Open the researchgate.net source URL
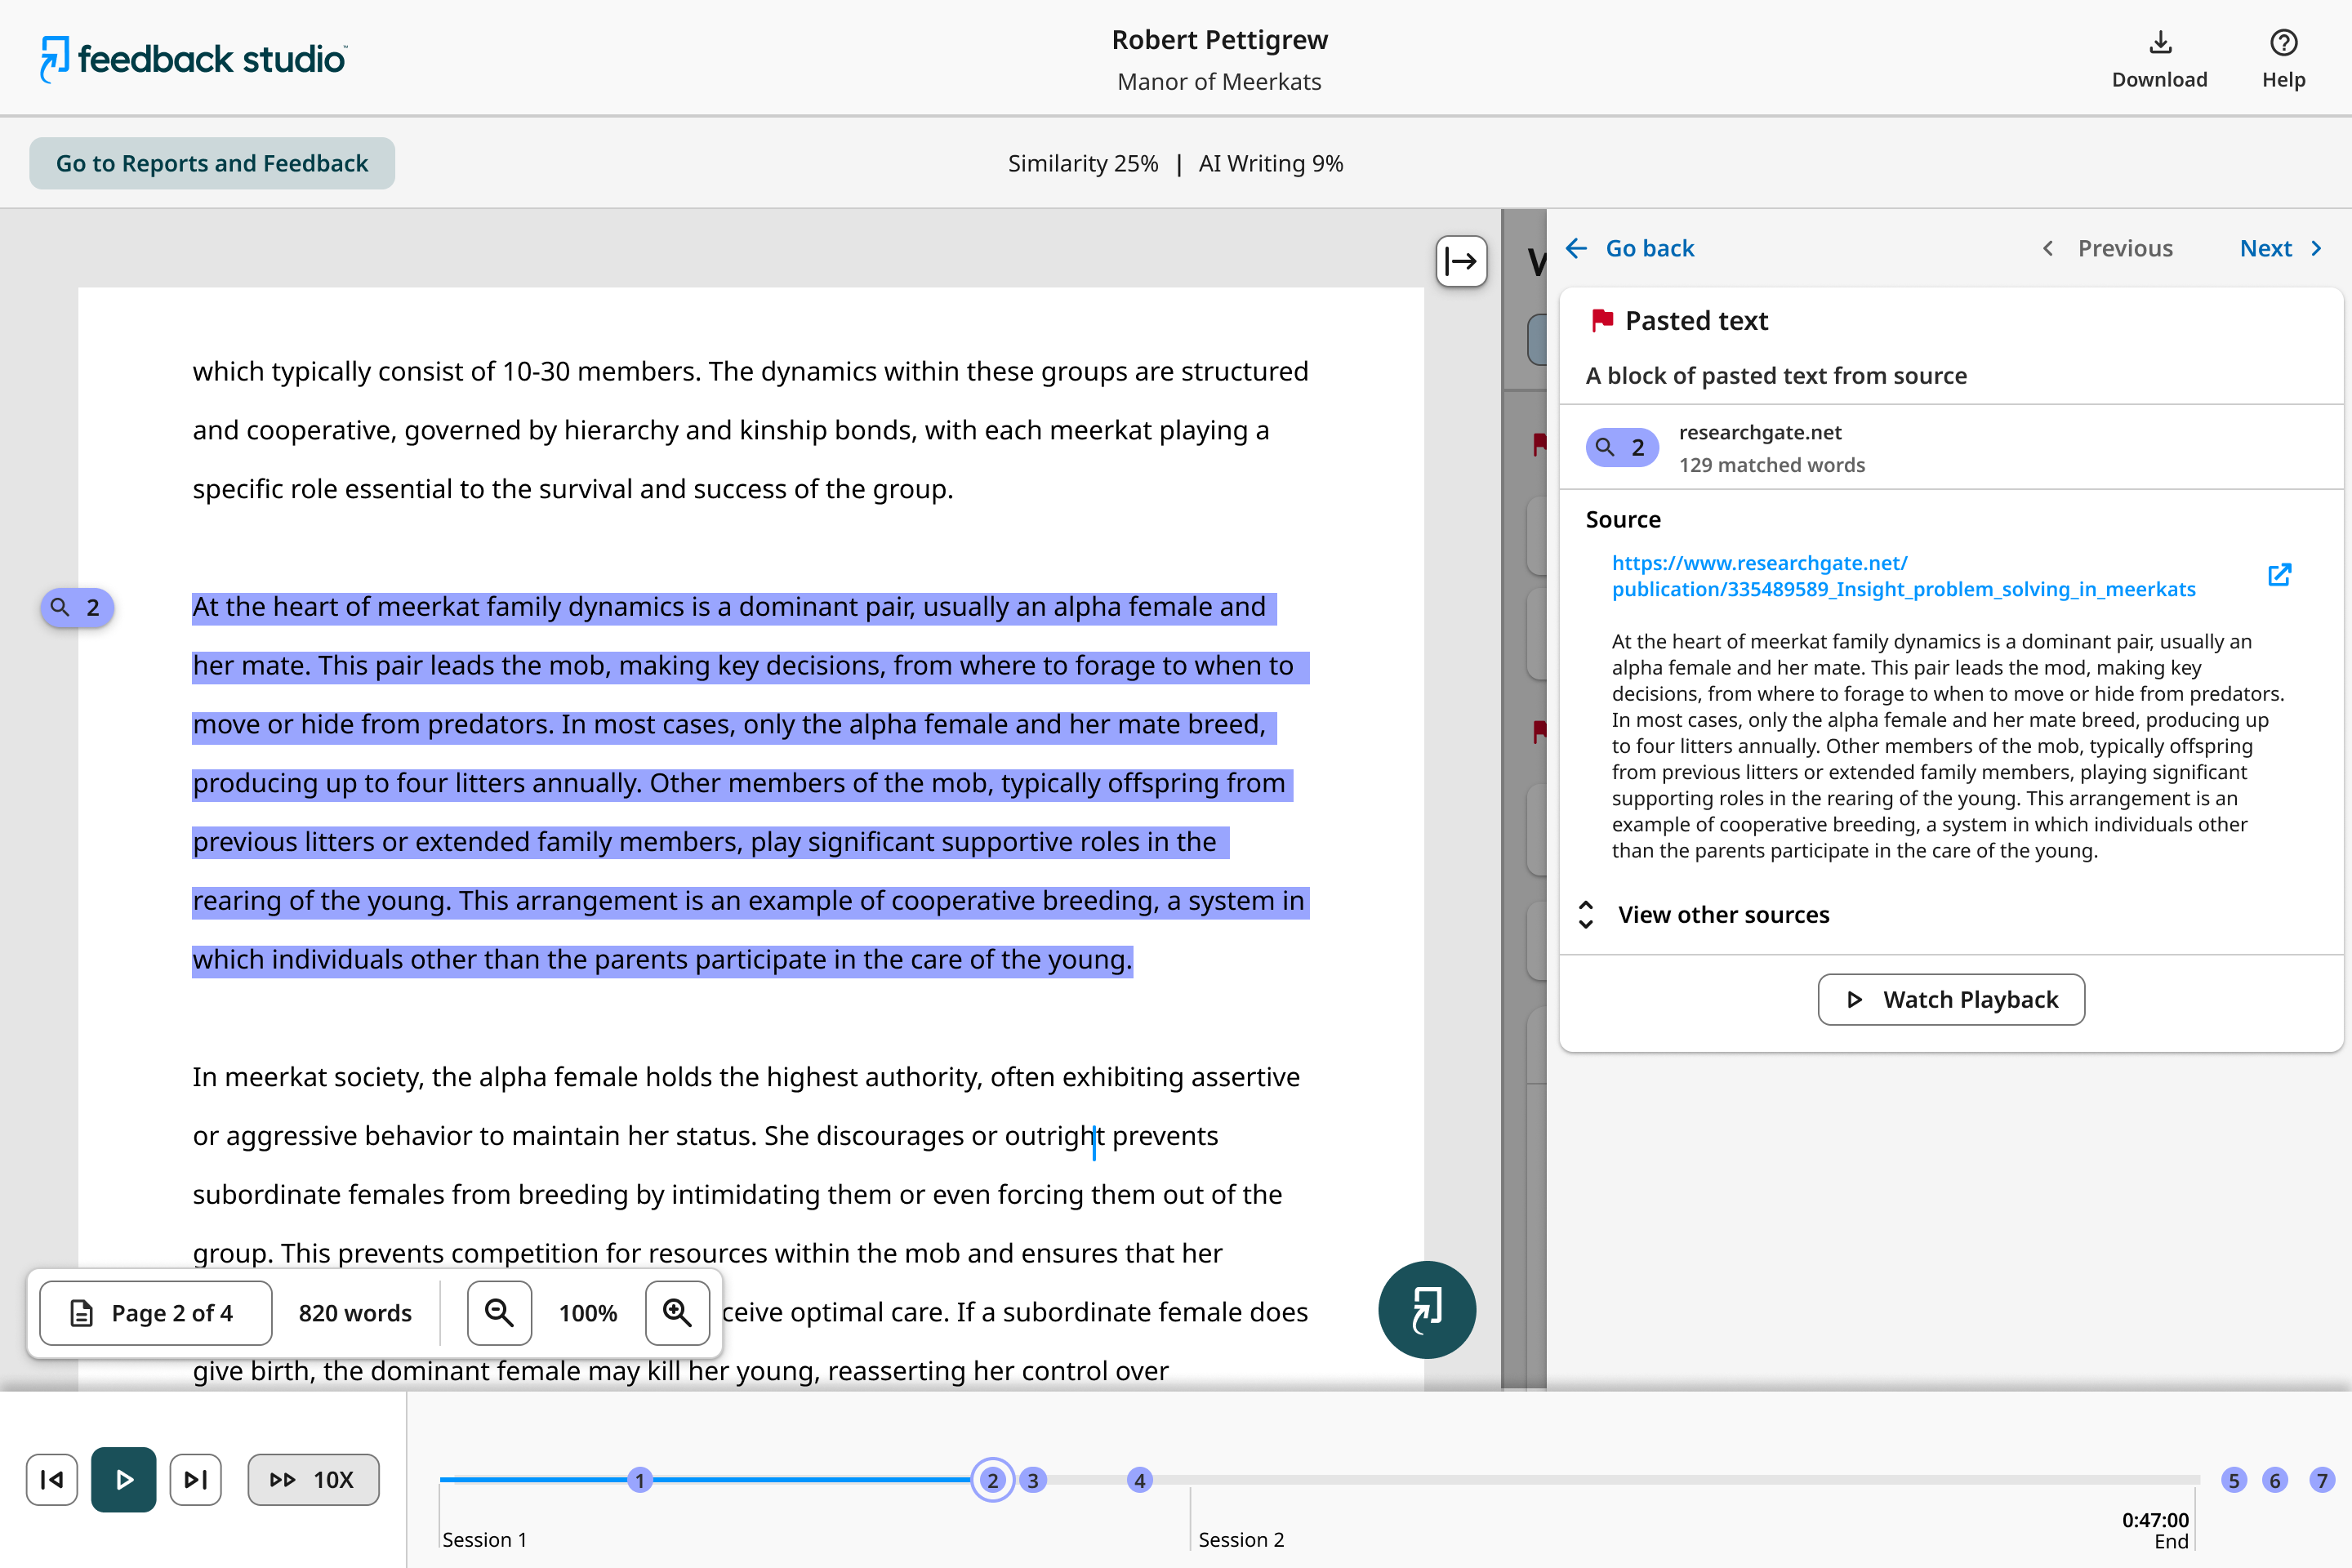Image resolution: width=2352 pixels, height=1568 pixels. pyautogui.click(x=1902, y=576)
